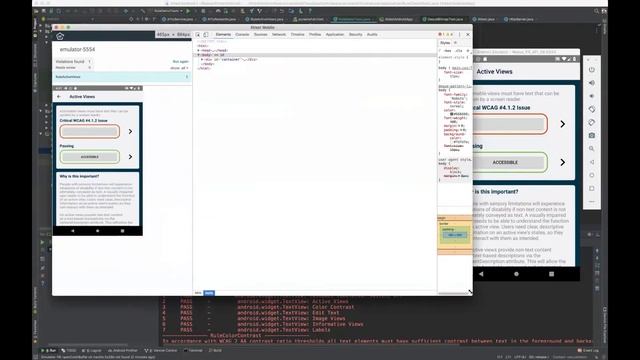Click the emulator toolbar overview square
Screen dimensions: 640x360
(591, 188)
